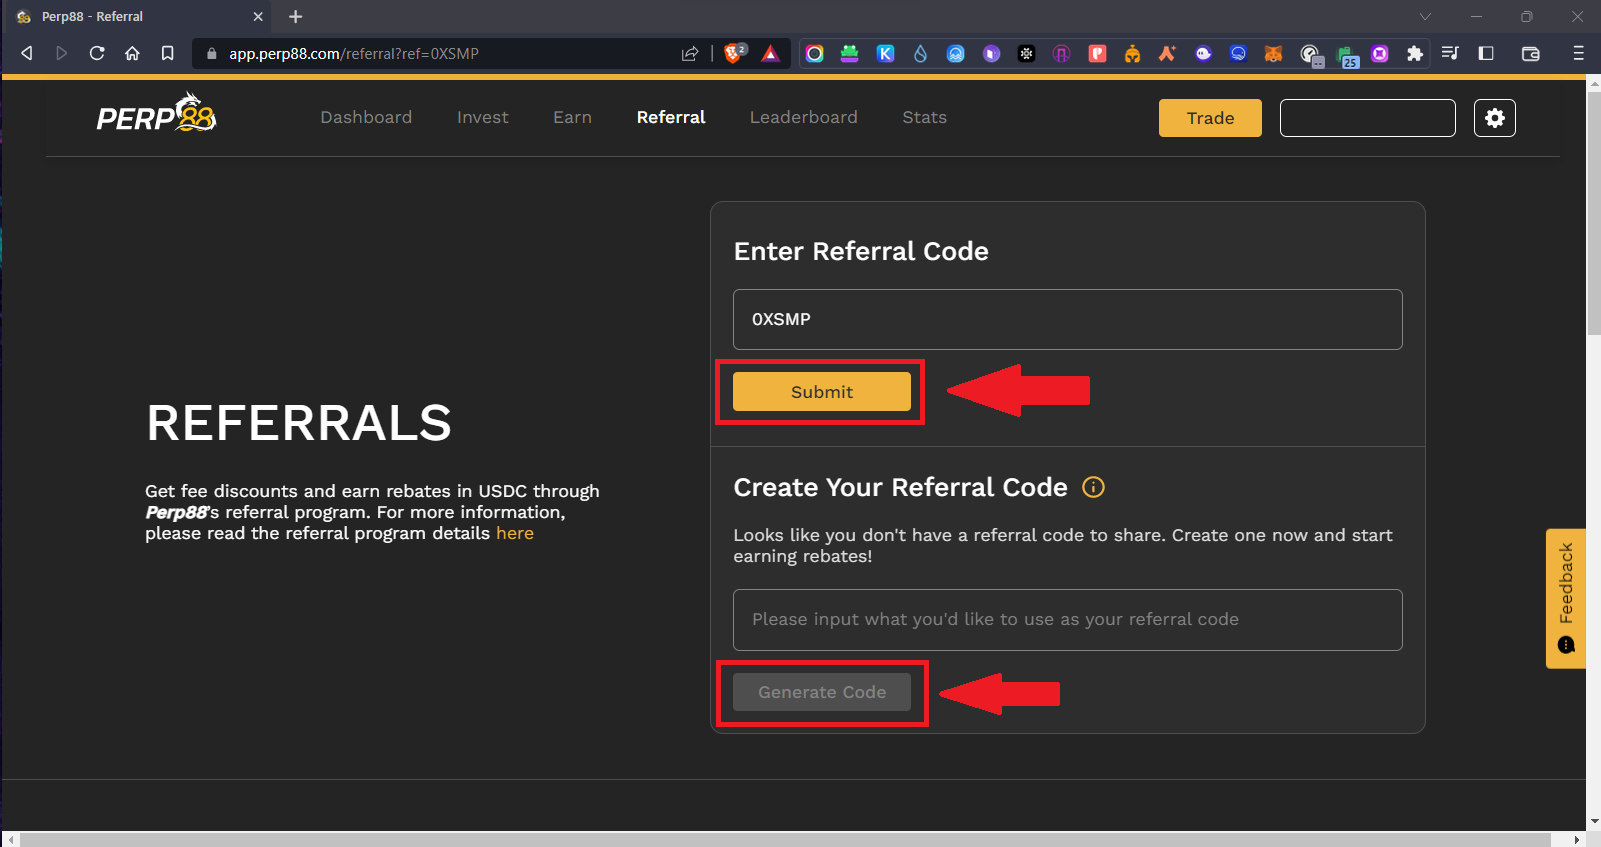Open the Leaderboard page
The height and width of the screenshot is (847, 1601).
pos(804,117)
